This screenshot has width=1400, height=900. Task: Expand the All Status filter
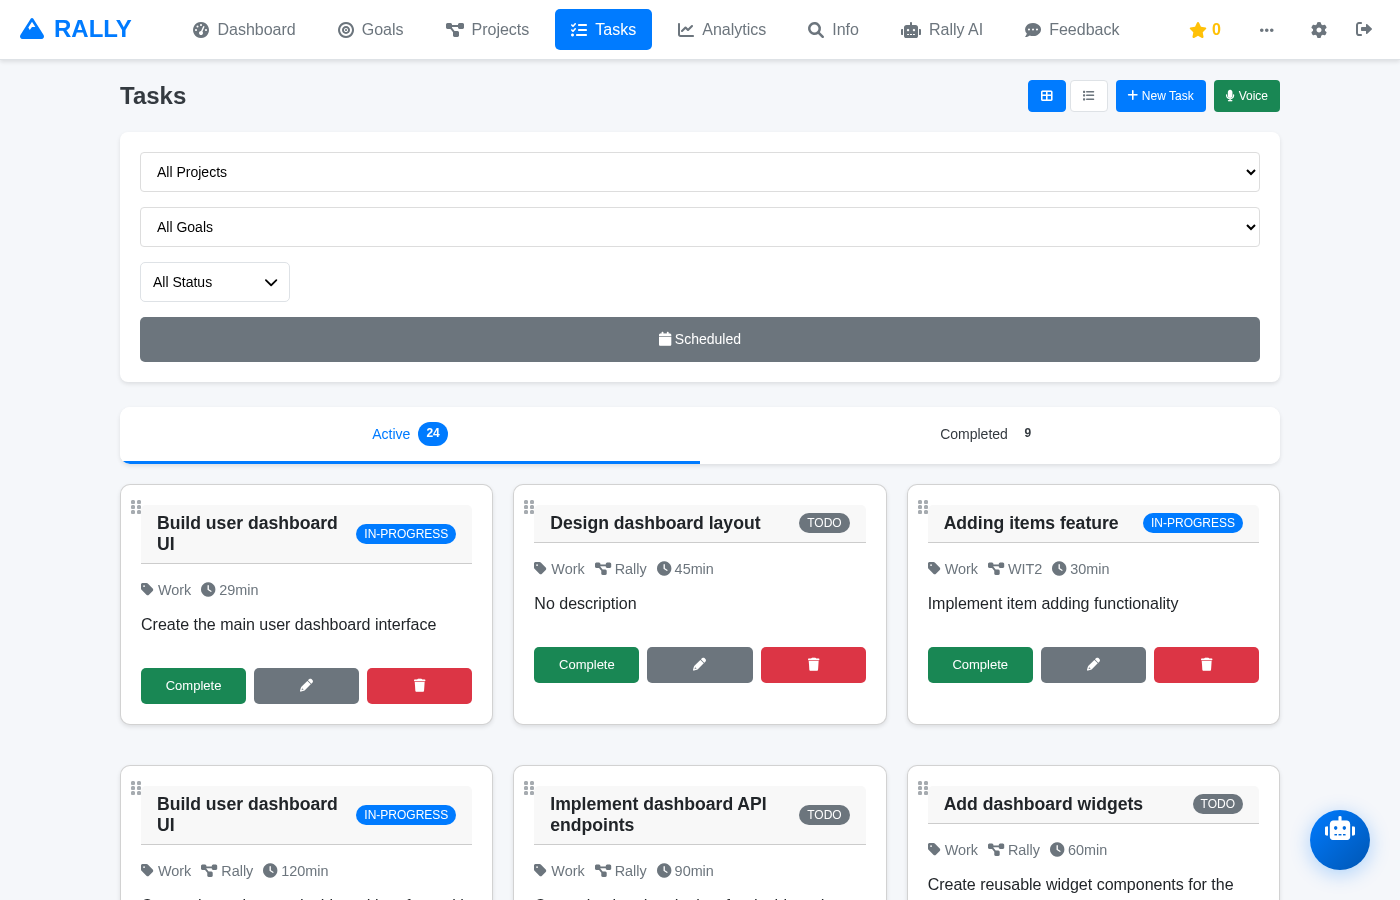click(x=214, y=281)
